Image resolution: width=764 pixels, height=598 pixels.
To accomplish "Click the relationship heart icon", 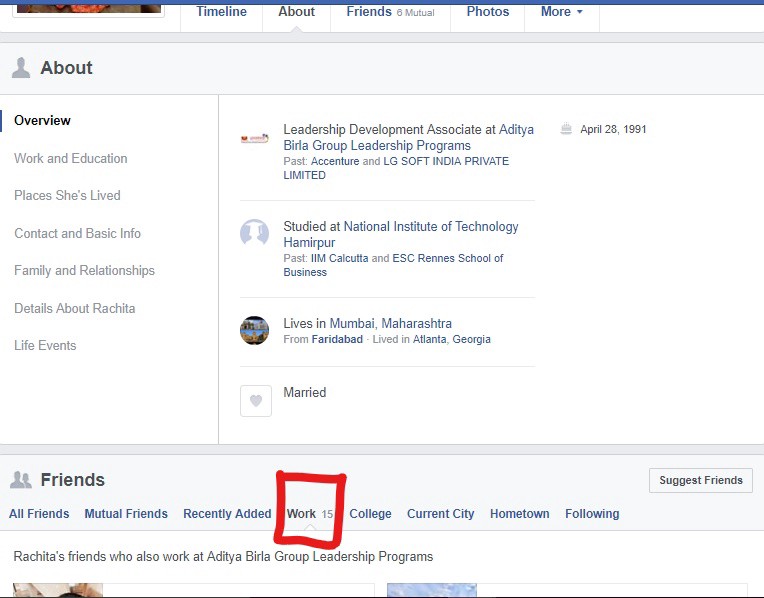I will pos(256,401).
